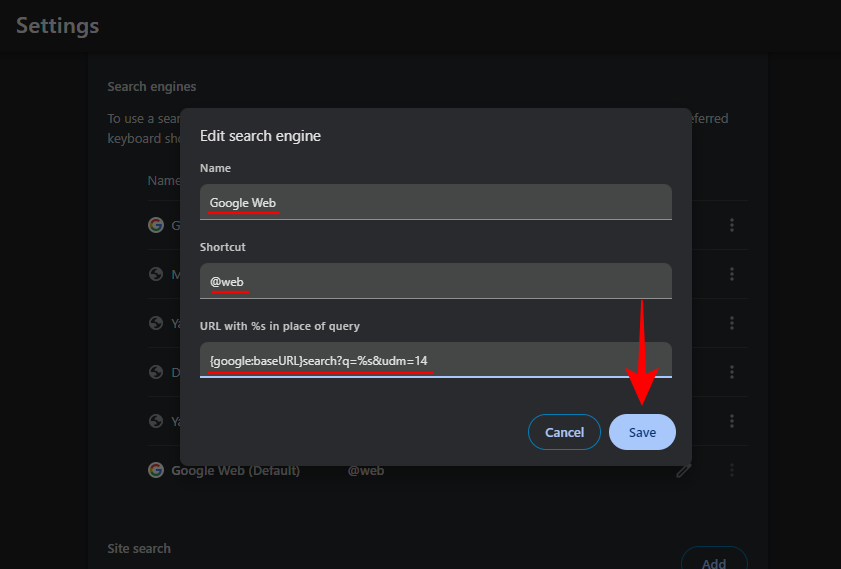Focus the Name field containing Google Web
The width and height of the screenshot is (841, 569).
pos(436,202)
